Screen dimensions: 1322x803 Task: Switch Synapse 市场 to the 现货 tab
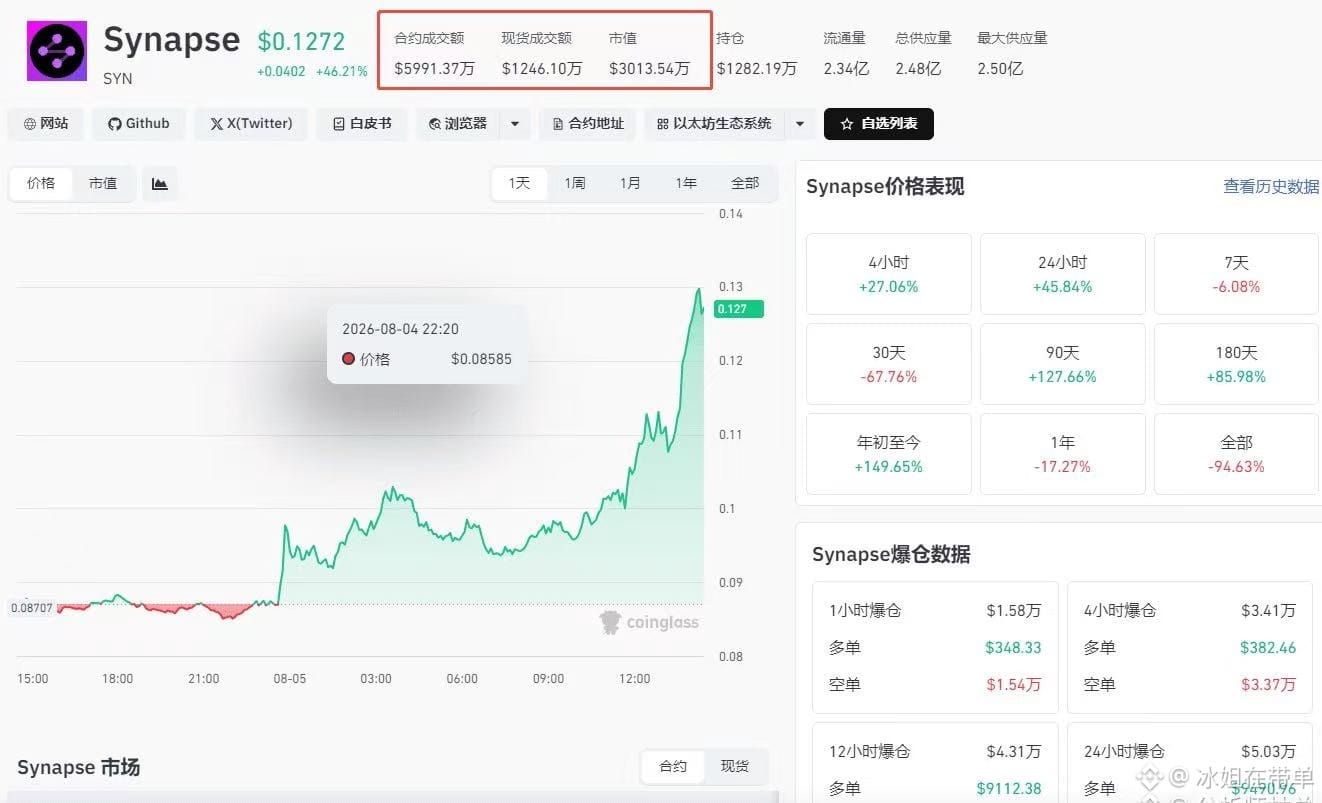coord(735,766)
